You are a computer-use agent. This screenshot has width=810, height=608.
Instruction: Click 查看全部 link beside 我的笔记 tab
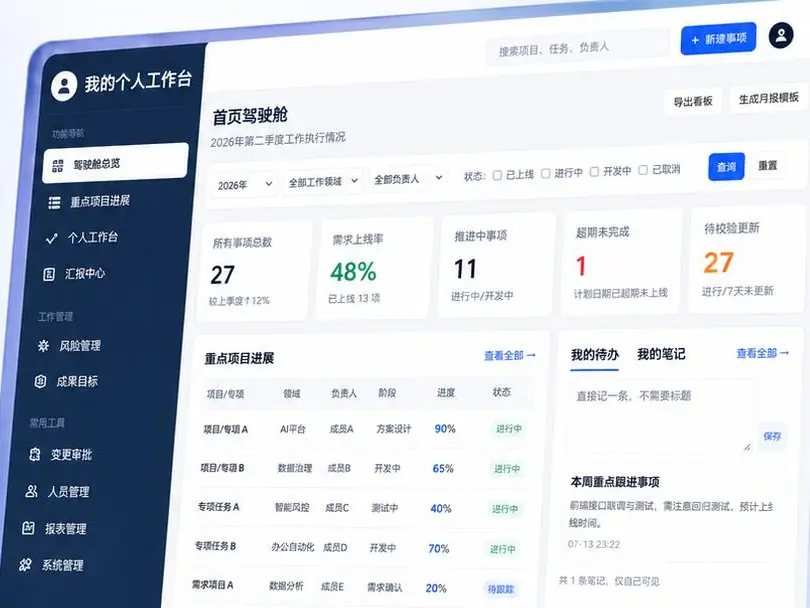(762, 353)
